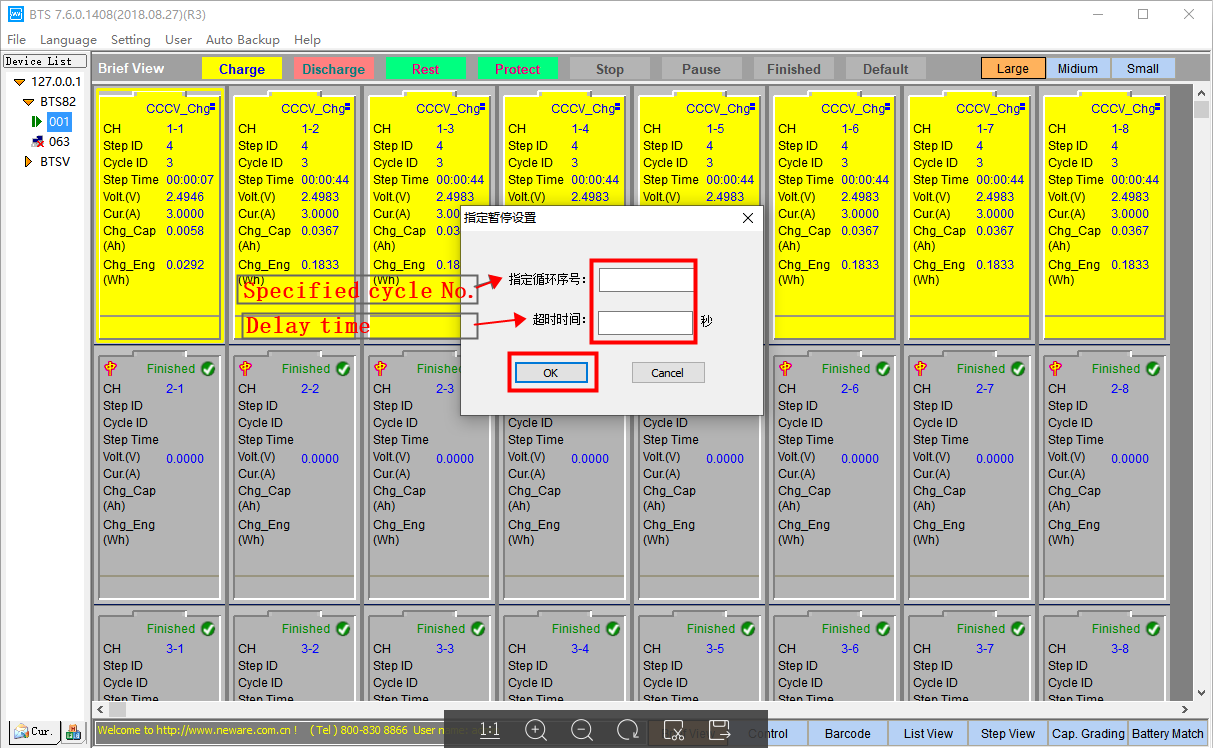Click the small blue marker on channel 1-8 header

[x=1156, y=106]
